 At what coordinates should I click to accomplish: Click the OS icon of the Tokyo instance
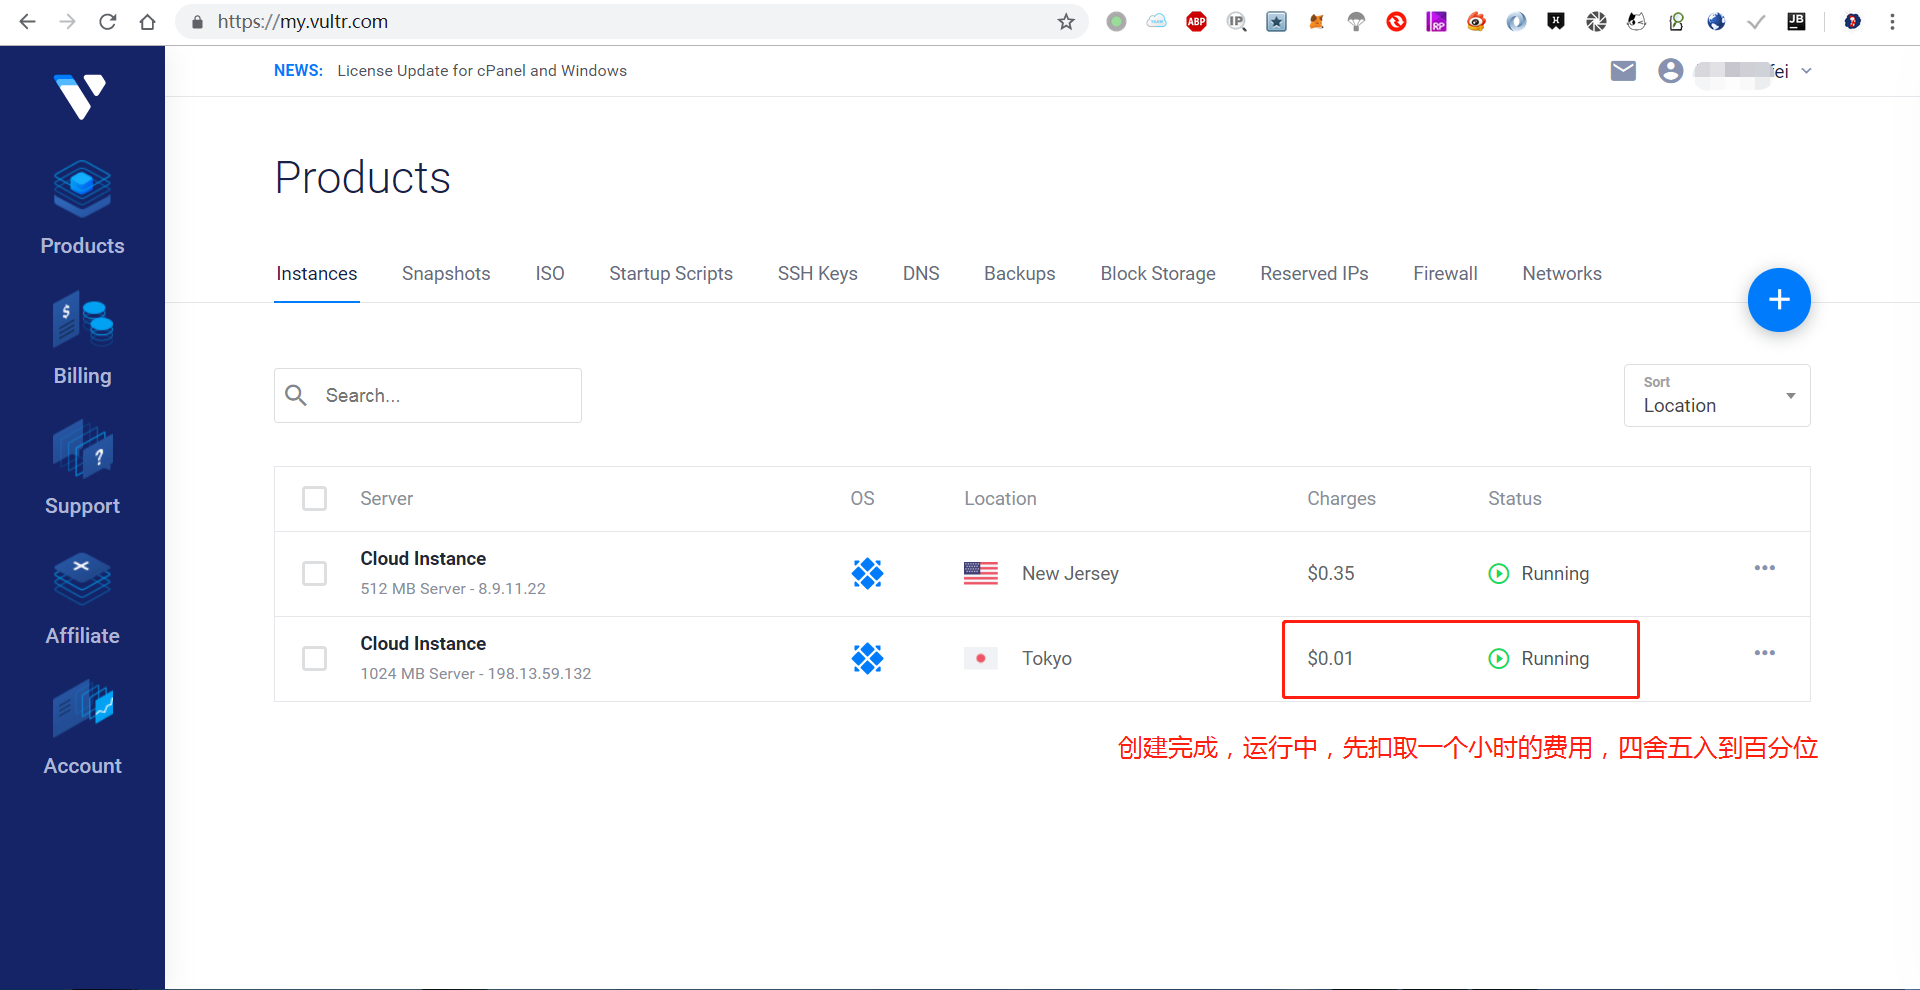[867, 659]
